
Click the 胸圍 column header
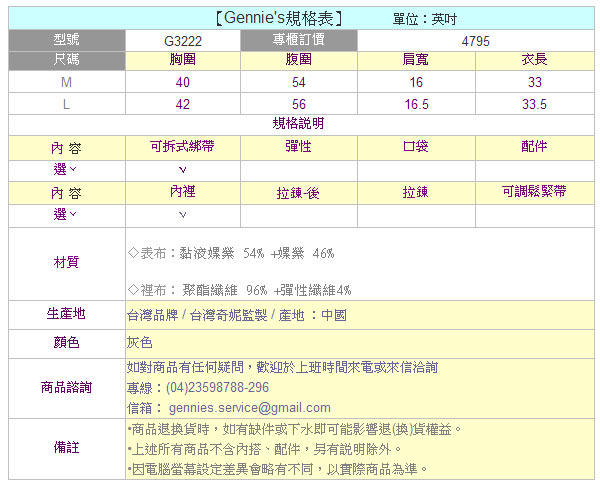[183, 60]
